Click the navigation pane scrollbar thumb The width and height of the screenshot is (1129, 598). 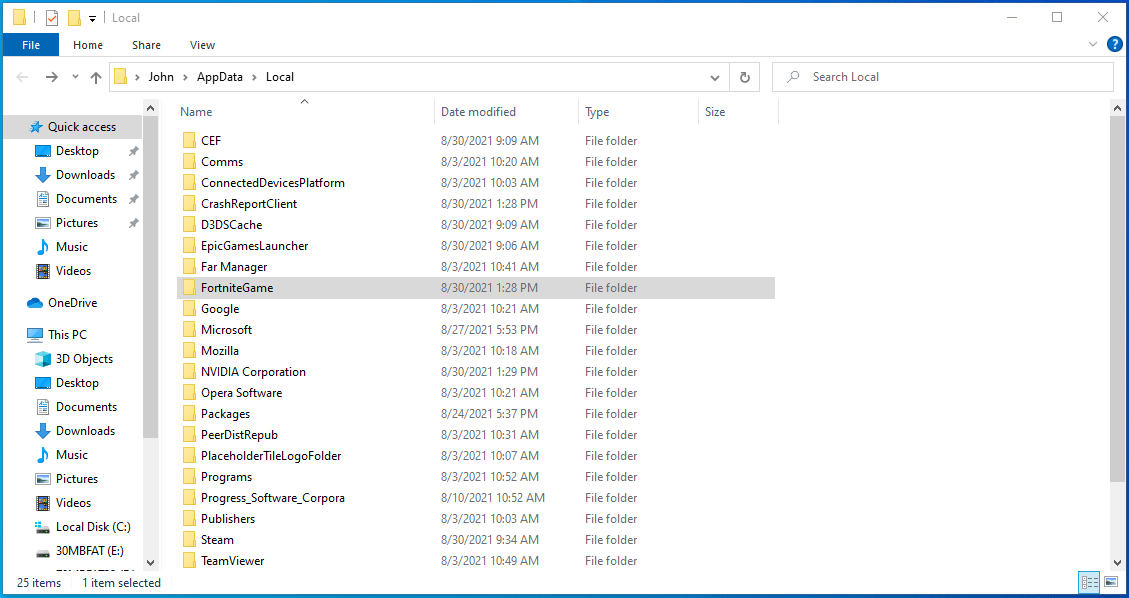150,276
